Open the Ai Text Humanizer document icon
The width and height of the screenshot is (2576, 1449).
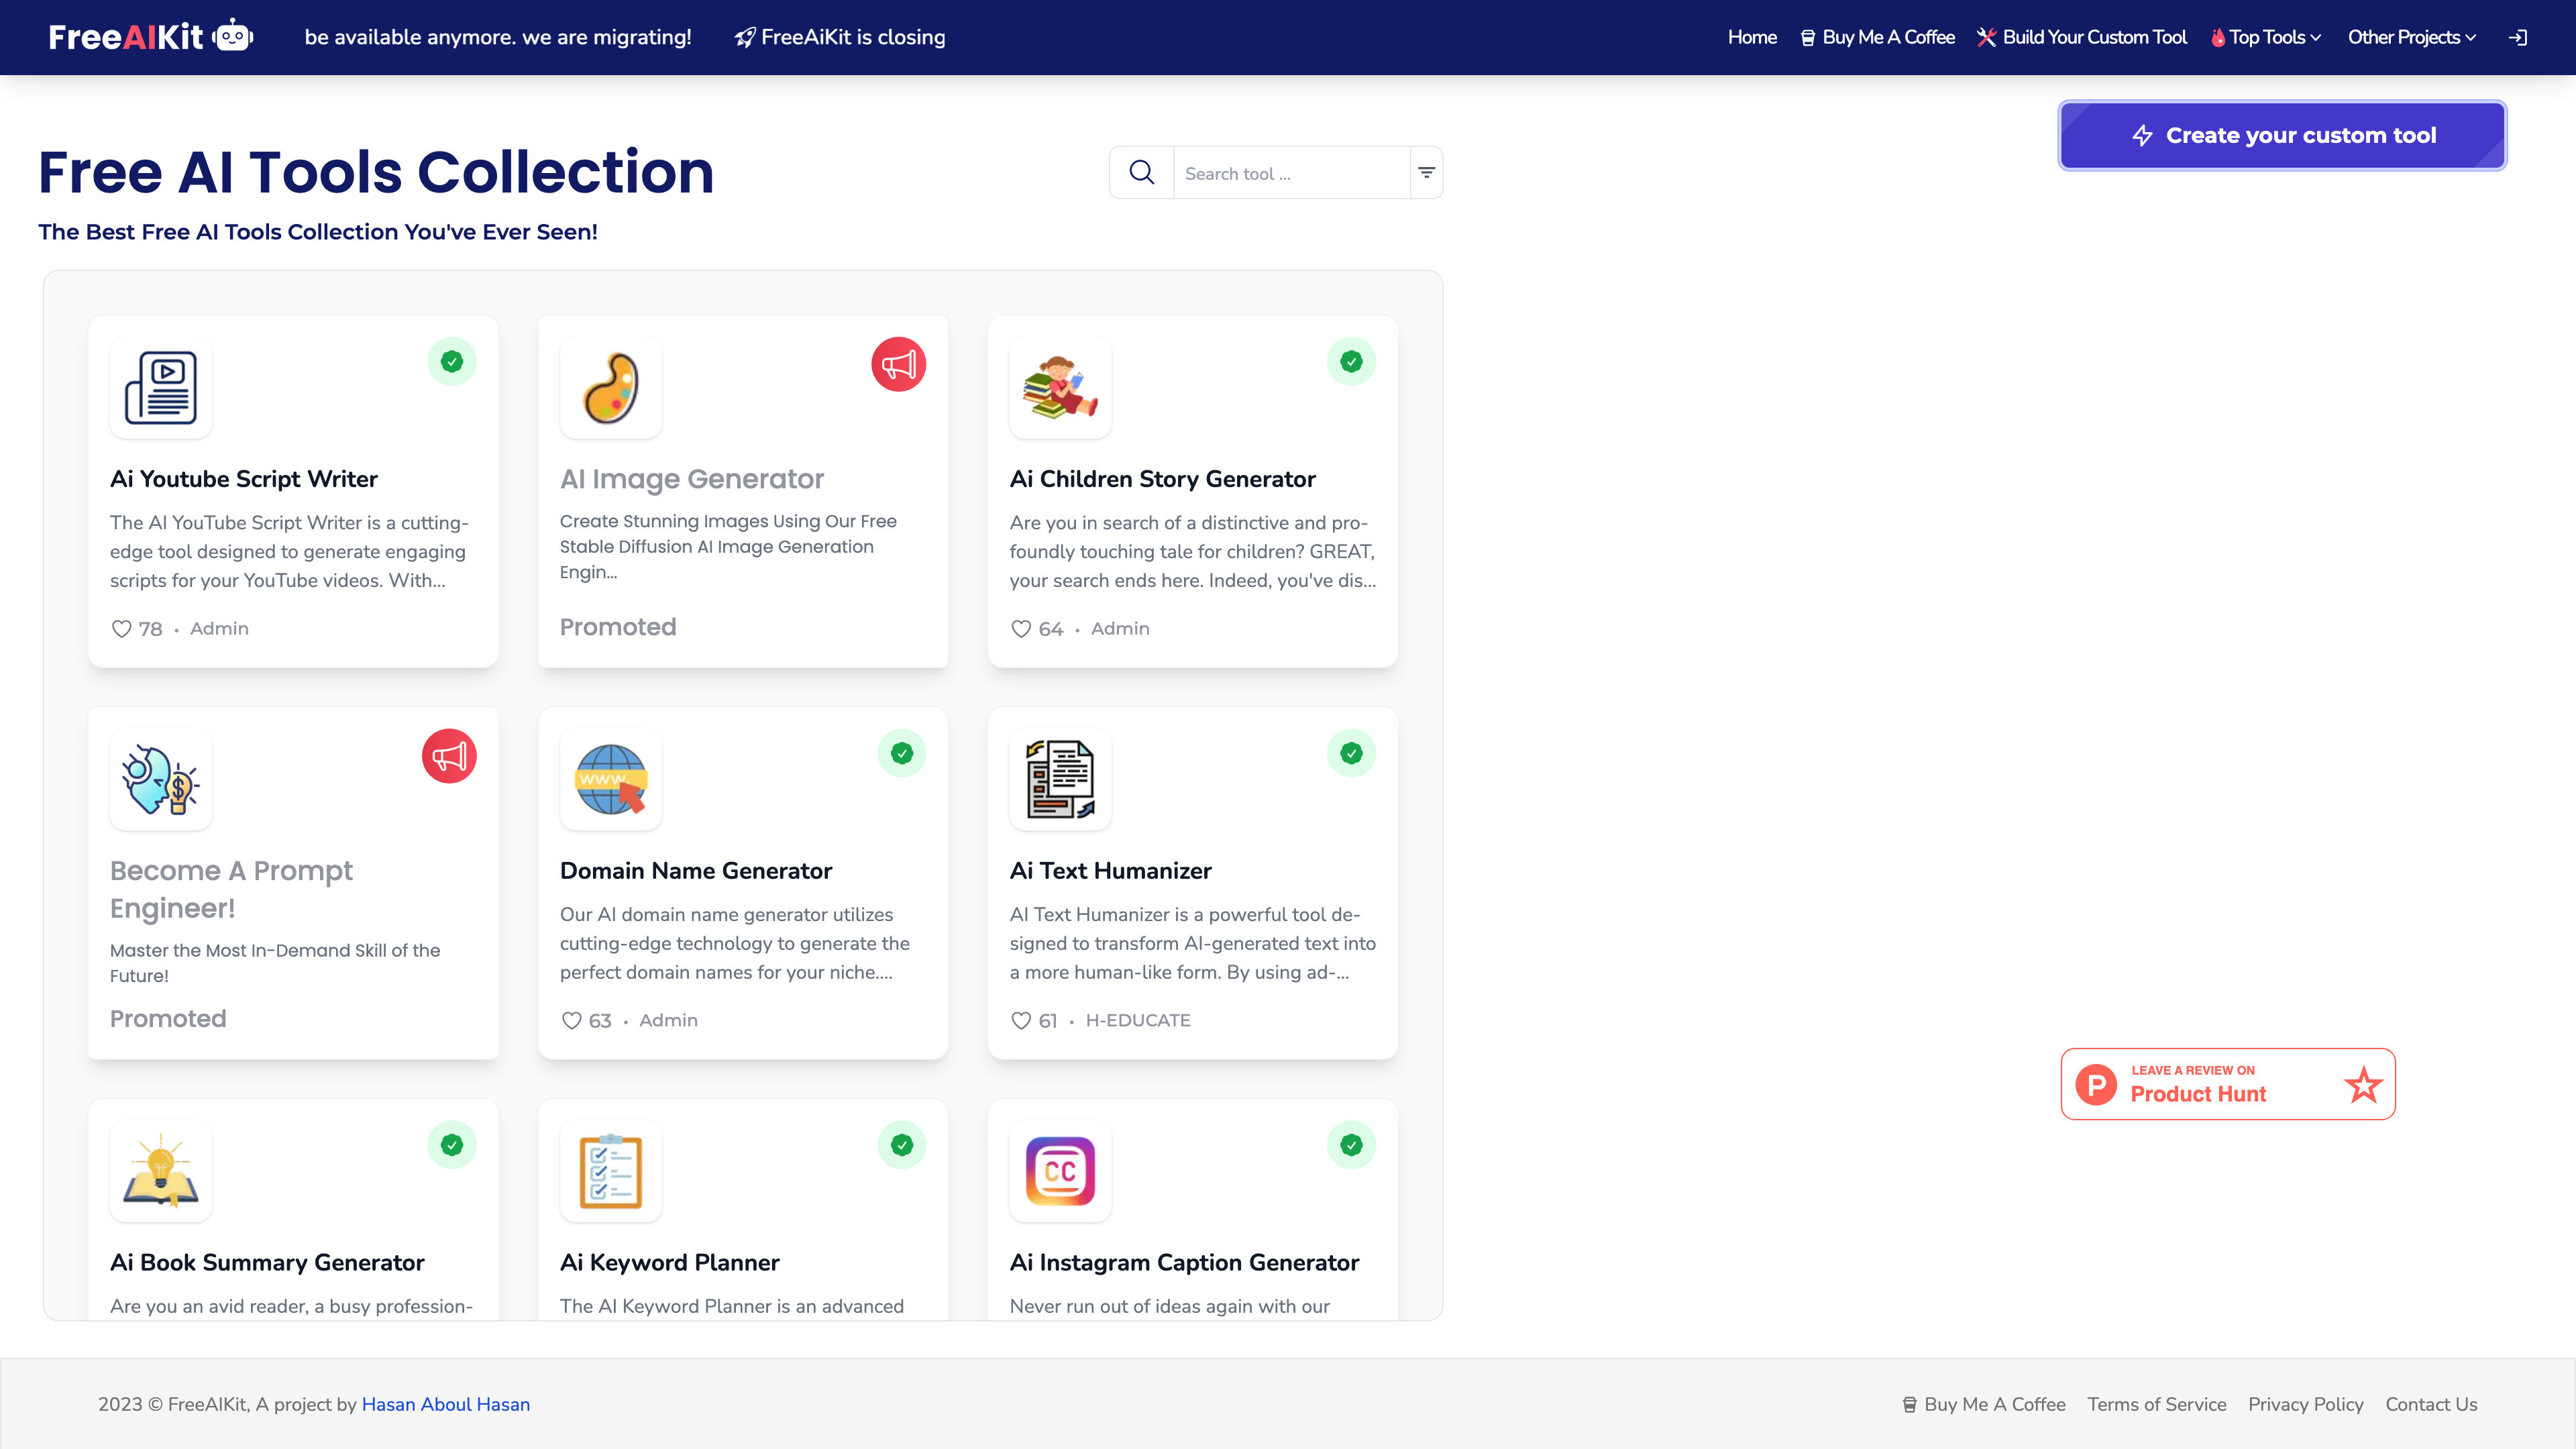[x=1060, y=780]
